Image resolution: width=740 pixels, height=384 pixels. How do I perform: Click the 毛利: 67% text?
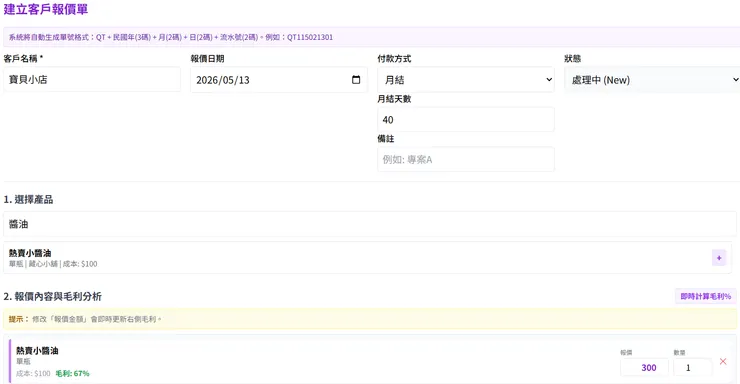(72, 374)
